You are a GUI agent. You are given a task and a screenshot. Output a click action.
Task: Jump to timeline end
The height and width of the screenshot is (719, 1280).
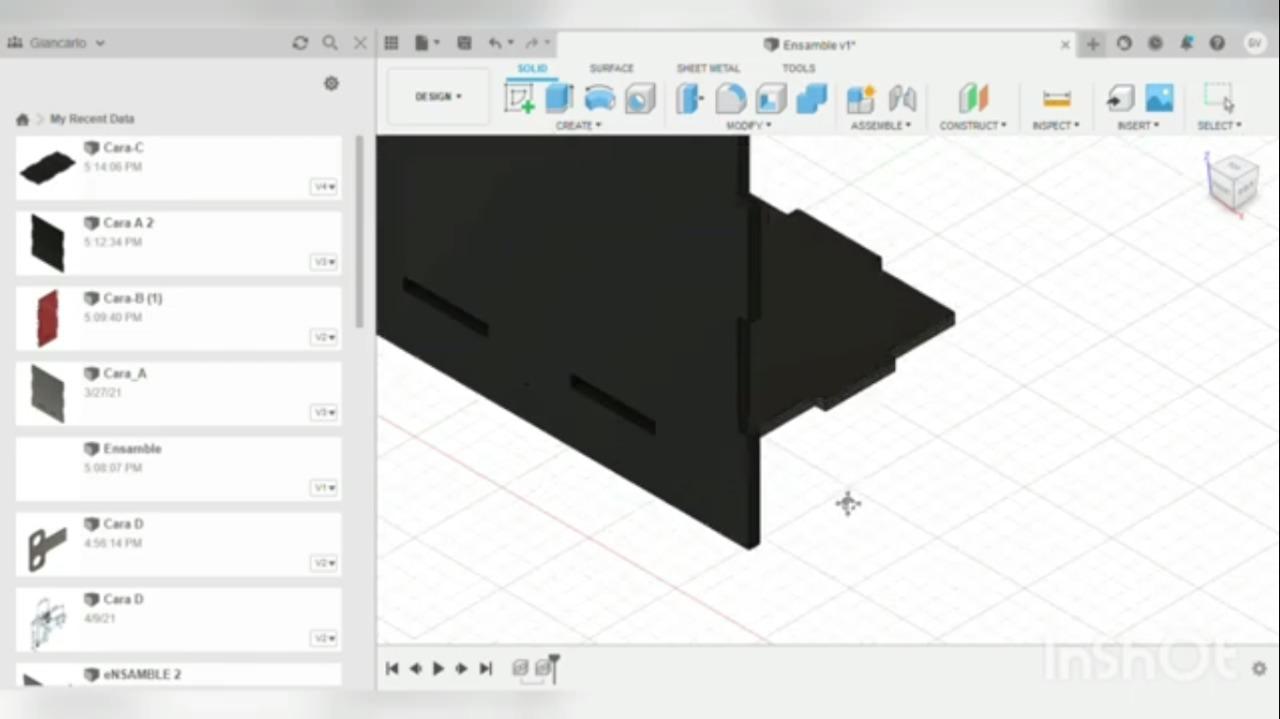(485, 668)
